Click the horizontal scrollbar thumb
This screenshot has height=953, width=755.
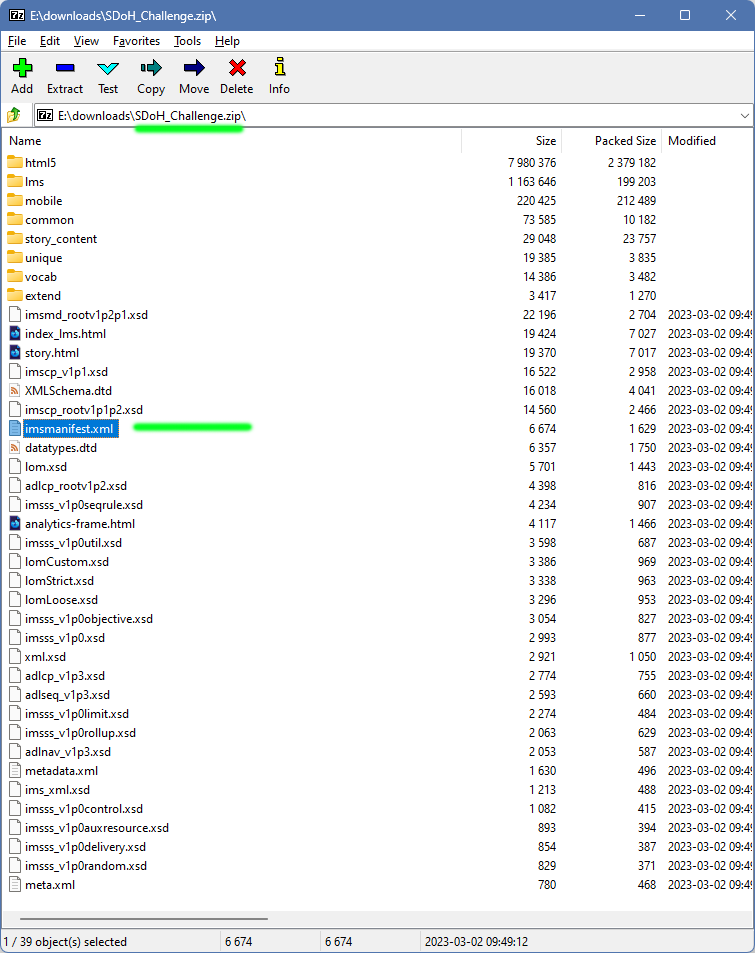coord(143,919)
